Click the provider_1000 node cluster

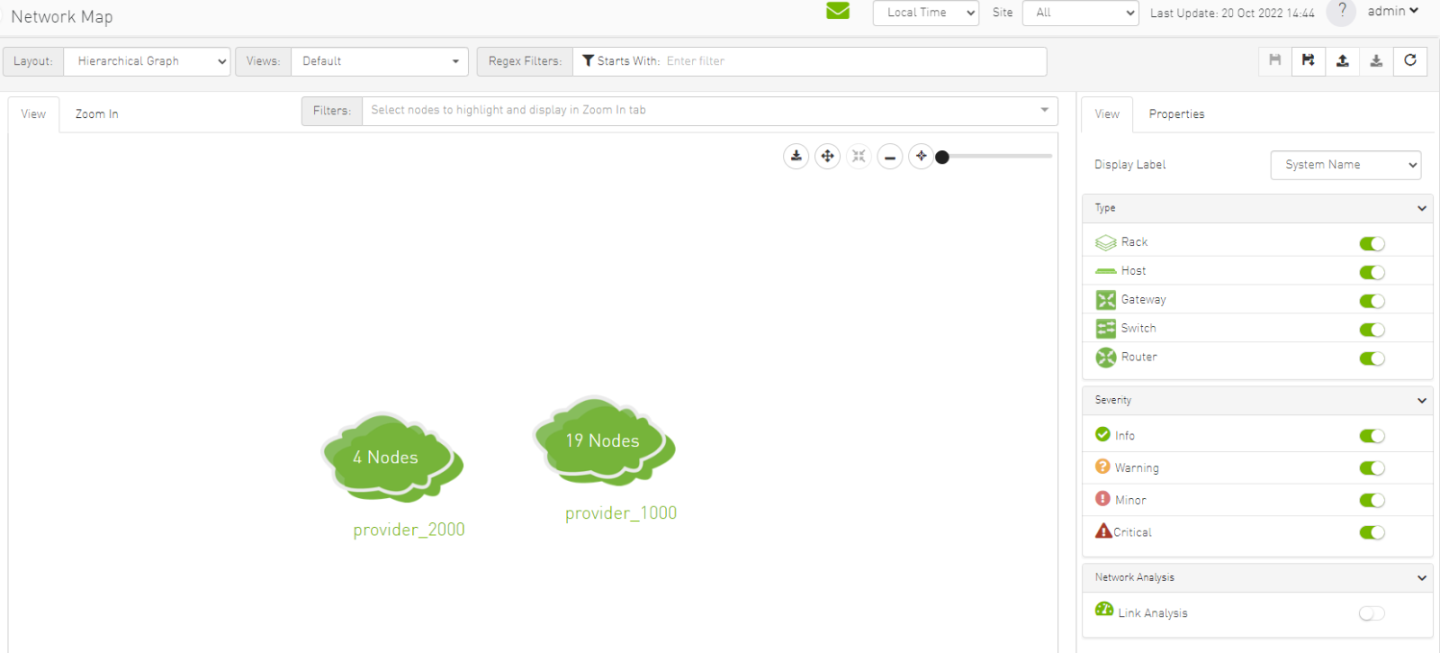(x=604, y=440)
